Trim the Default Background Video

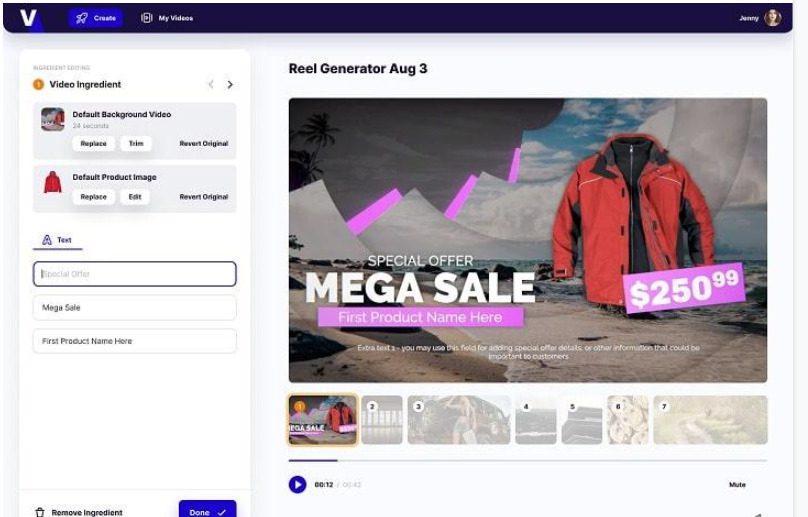click(136, 144)
